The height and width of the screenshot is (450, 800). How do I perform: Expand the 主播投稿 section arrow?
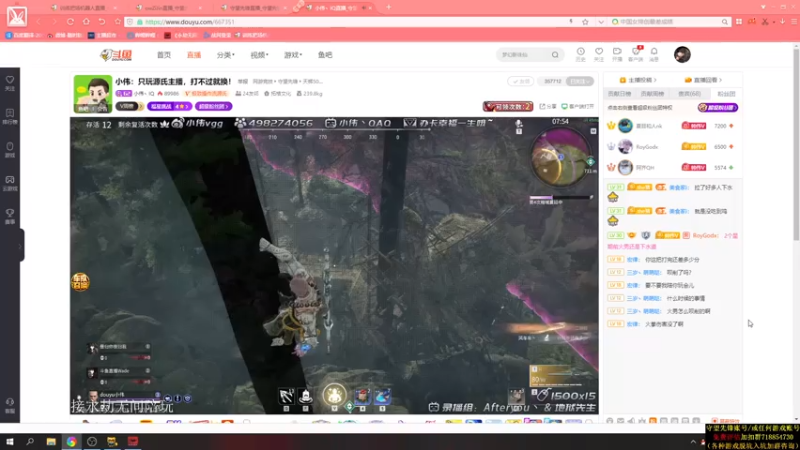pos(655,80)
